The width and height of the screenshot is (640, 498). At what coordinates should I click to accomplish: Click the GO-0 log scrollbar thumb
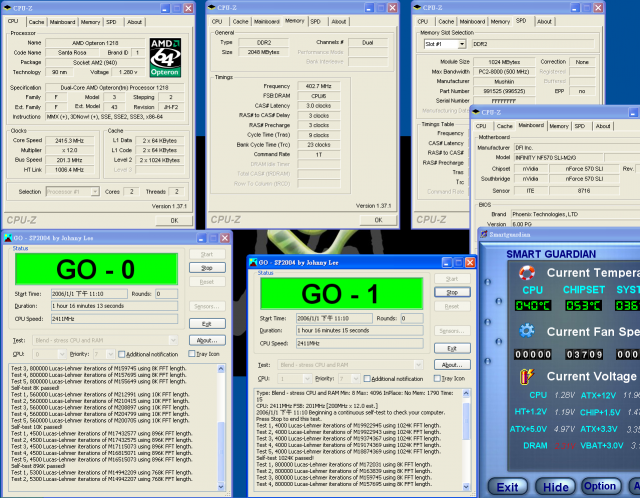(221, 451)
